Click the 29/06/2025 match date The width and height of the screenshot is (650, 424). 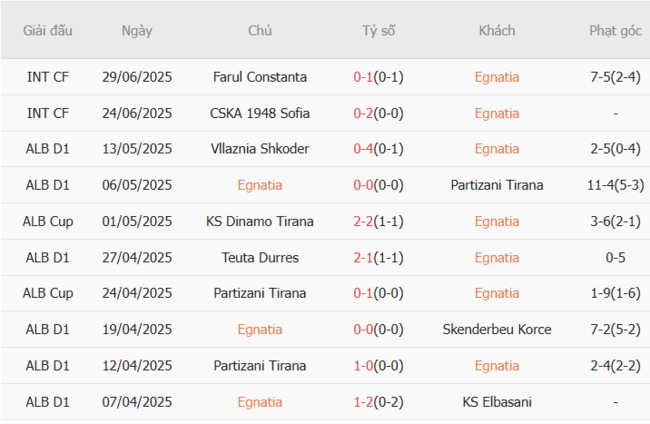[137, 76]
